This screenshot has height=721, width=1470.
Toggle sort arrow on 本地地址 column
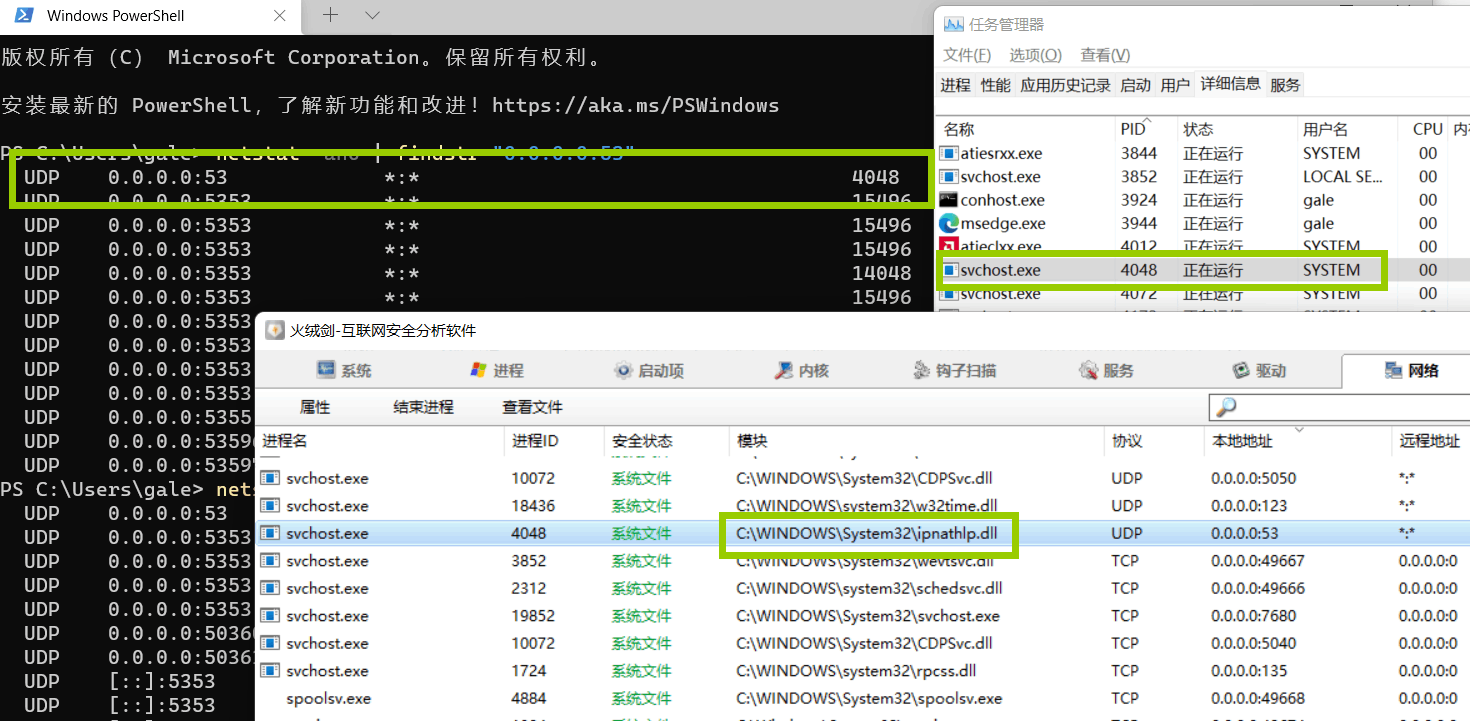click(x=1299, y=430)
